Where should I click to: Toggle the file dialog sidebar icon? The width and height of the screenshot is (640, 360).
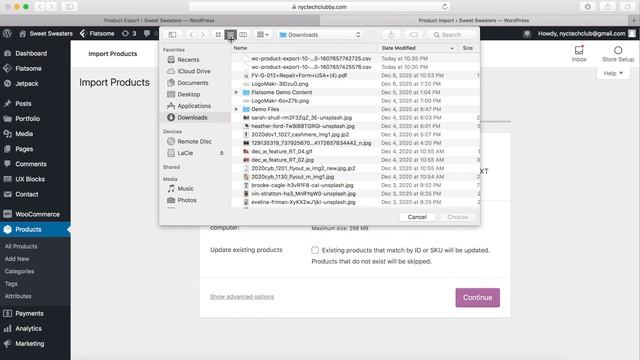tap(172, 35)
